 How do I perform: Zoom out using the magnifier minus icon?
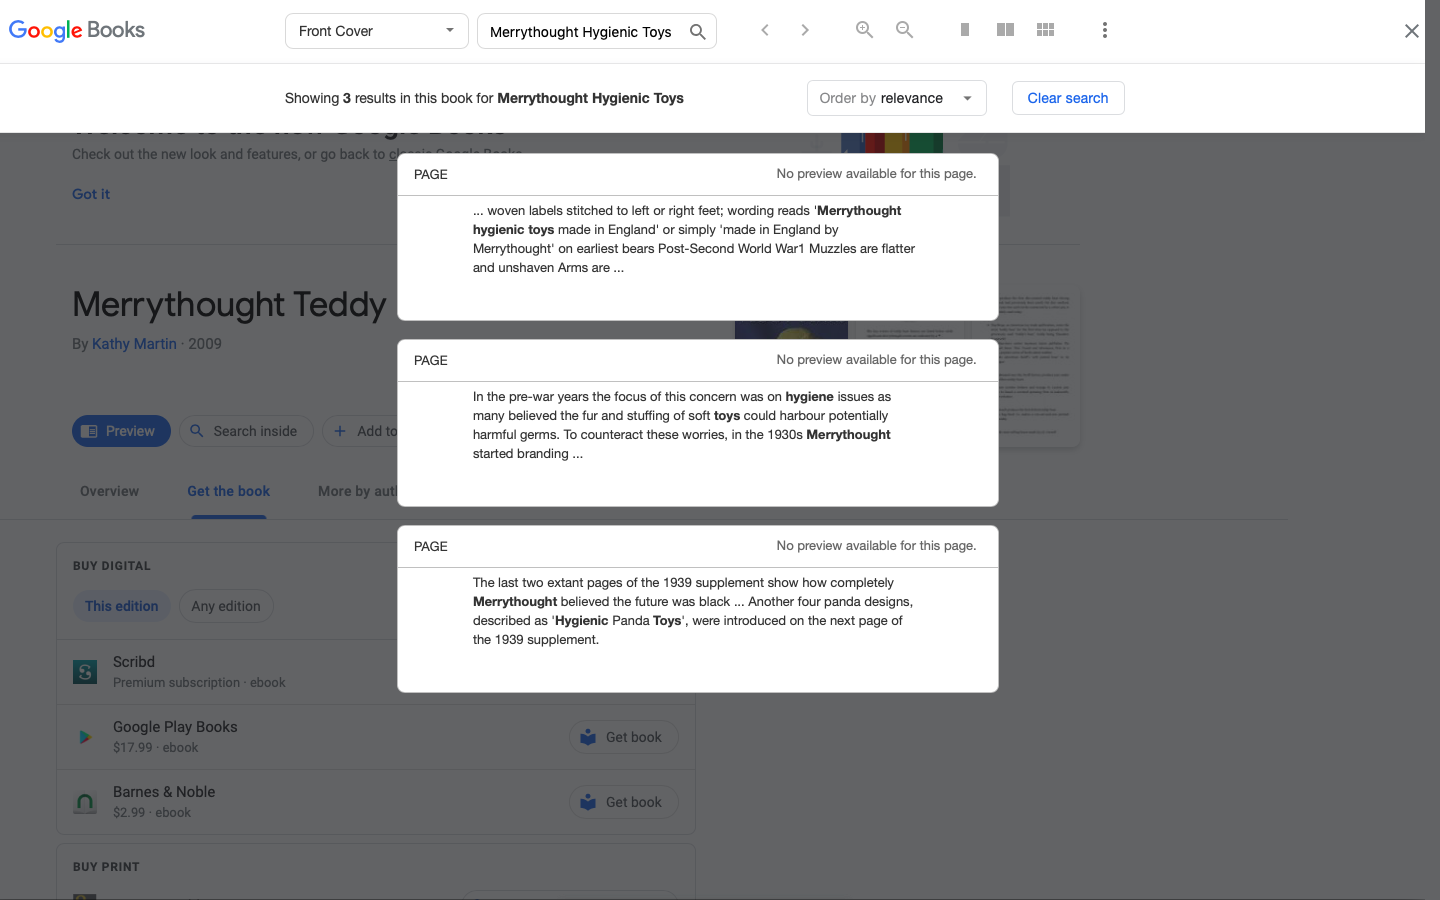click(x=904, y=30)
